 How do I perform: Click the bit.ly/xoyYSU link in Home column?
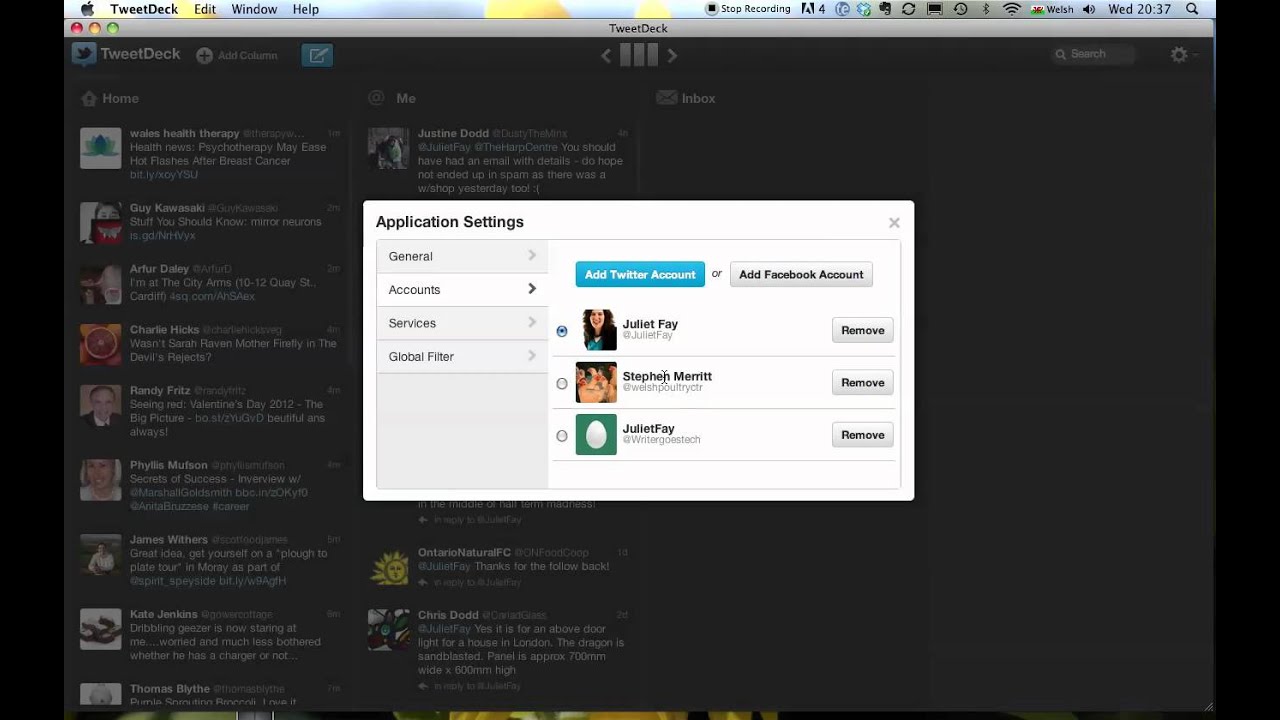(x=164, y=175)
